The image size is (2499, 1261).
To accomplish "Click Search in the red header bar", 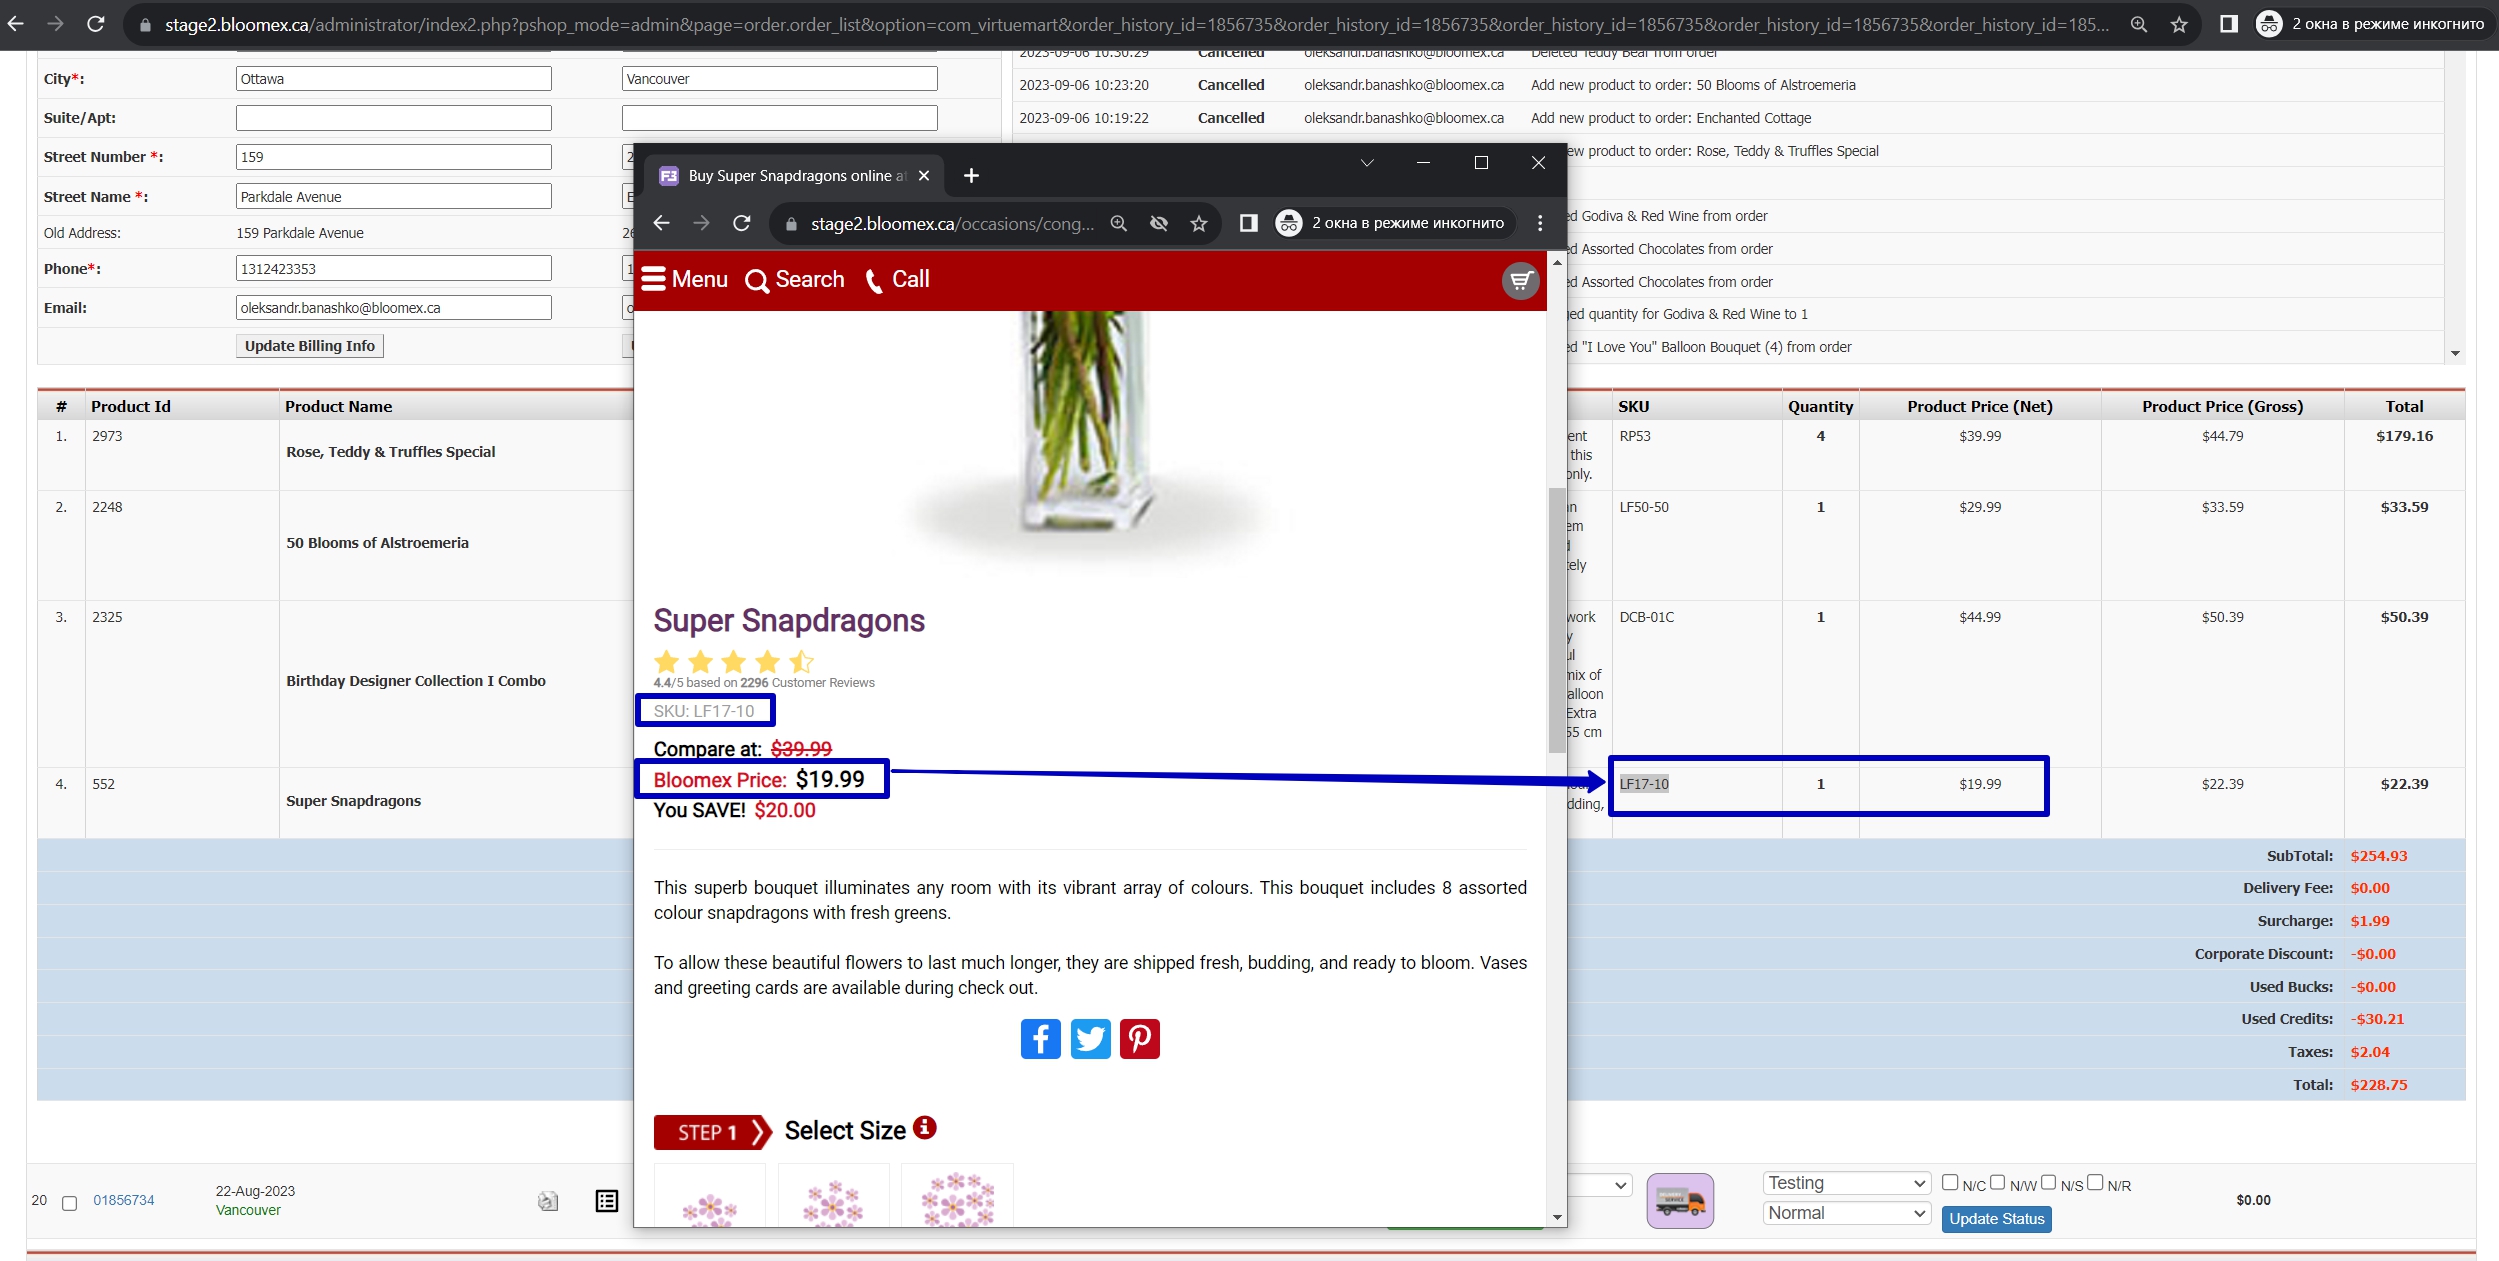I will point(795,280).
